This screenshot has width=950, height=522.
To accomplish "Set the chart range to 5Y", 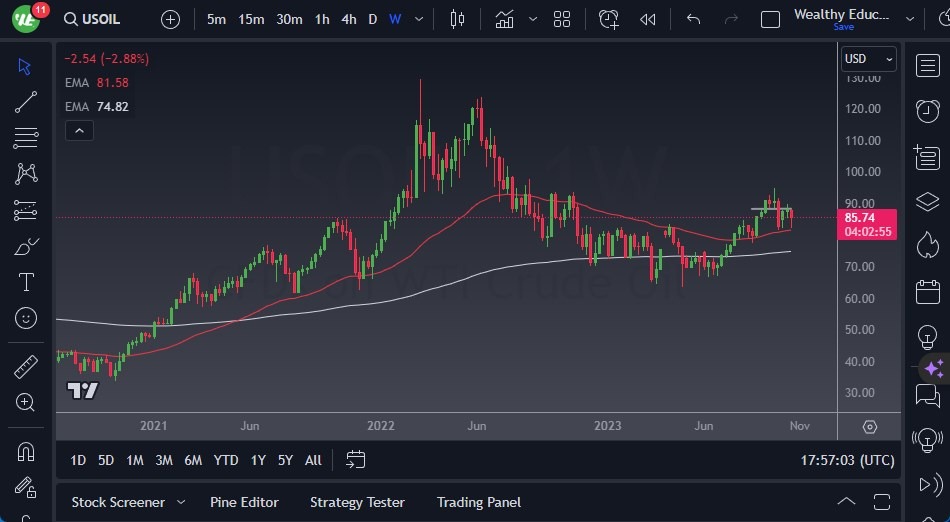I will coord(285,460).
